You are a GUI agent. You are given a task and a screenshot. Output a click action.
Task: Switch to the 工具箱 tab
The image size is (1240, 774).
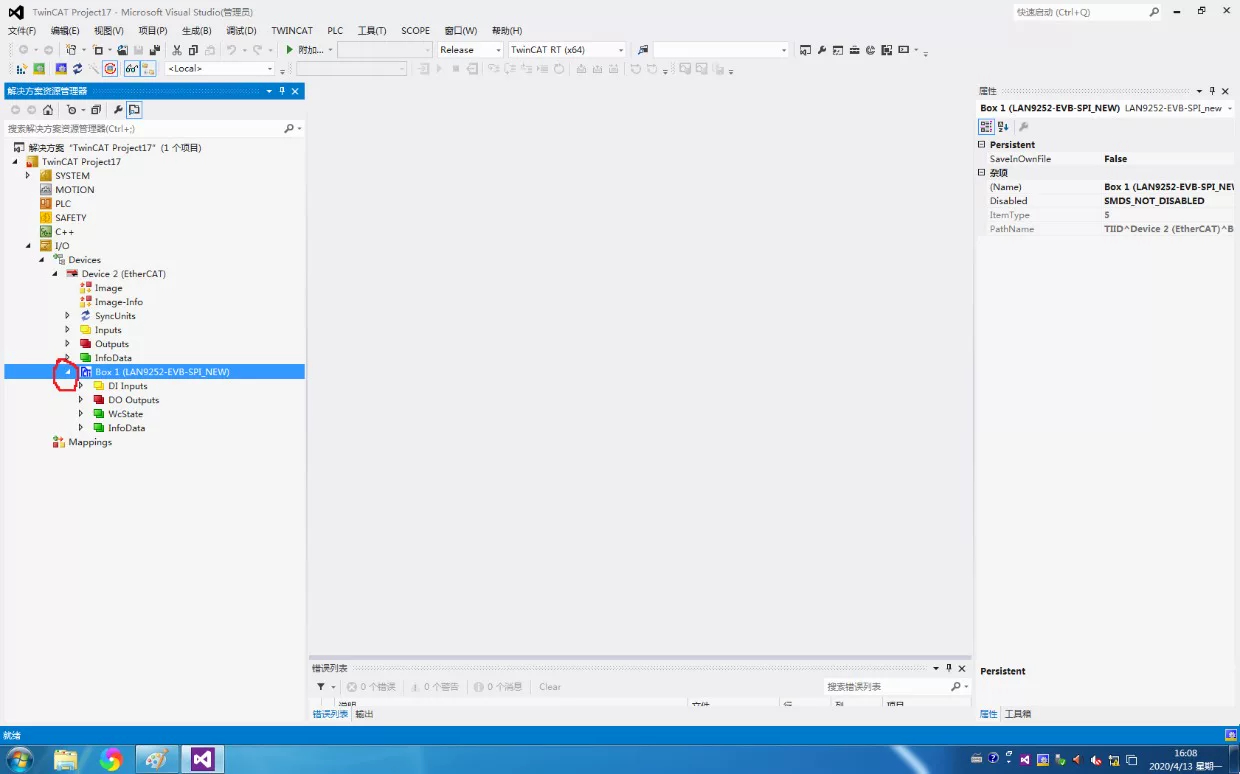tap(1018, 714)
